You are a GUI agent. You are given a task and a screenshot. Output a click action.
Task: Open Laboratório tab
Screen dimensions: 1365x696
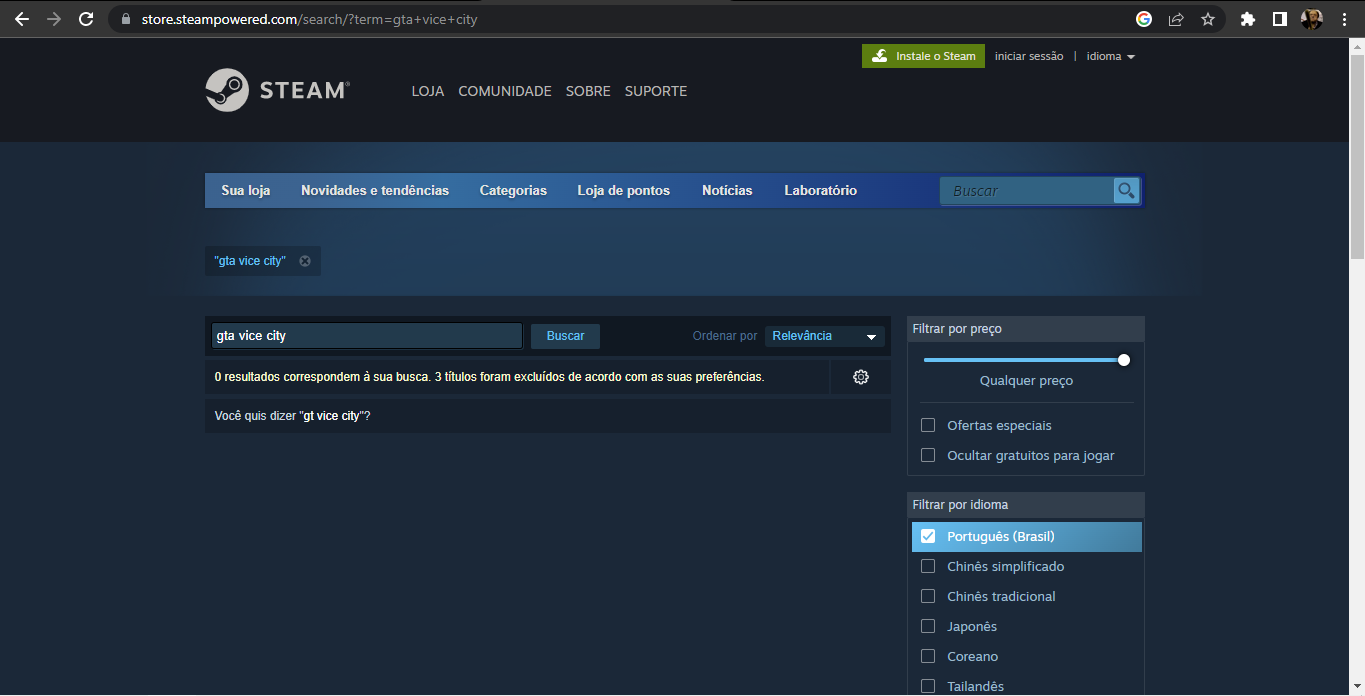point(820,190)
